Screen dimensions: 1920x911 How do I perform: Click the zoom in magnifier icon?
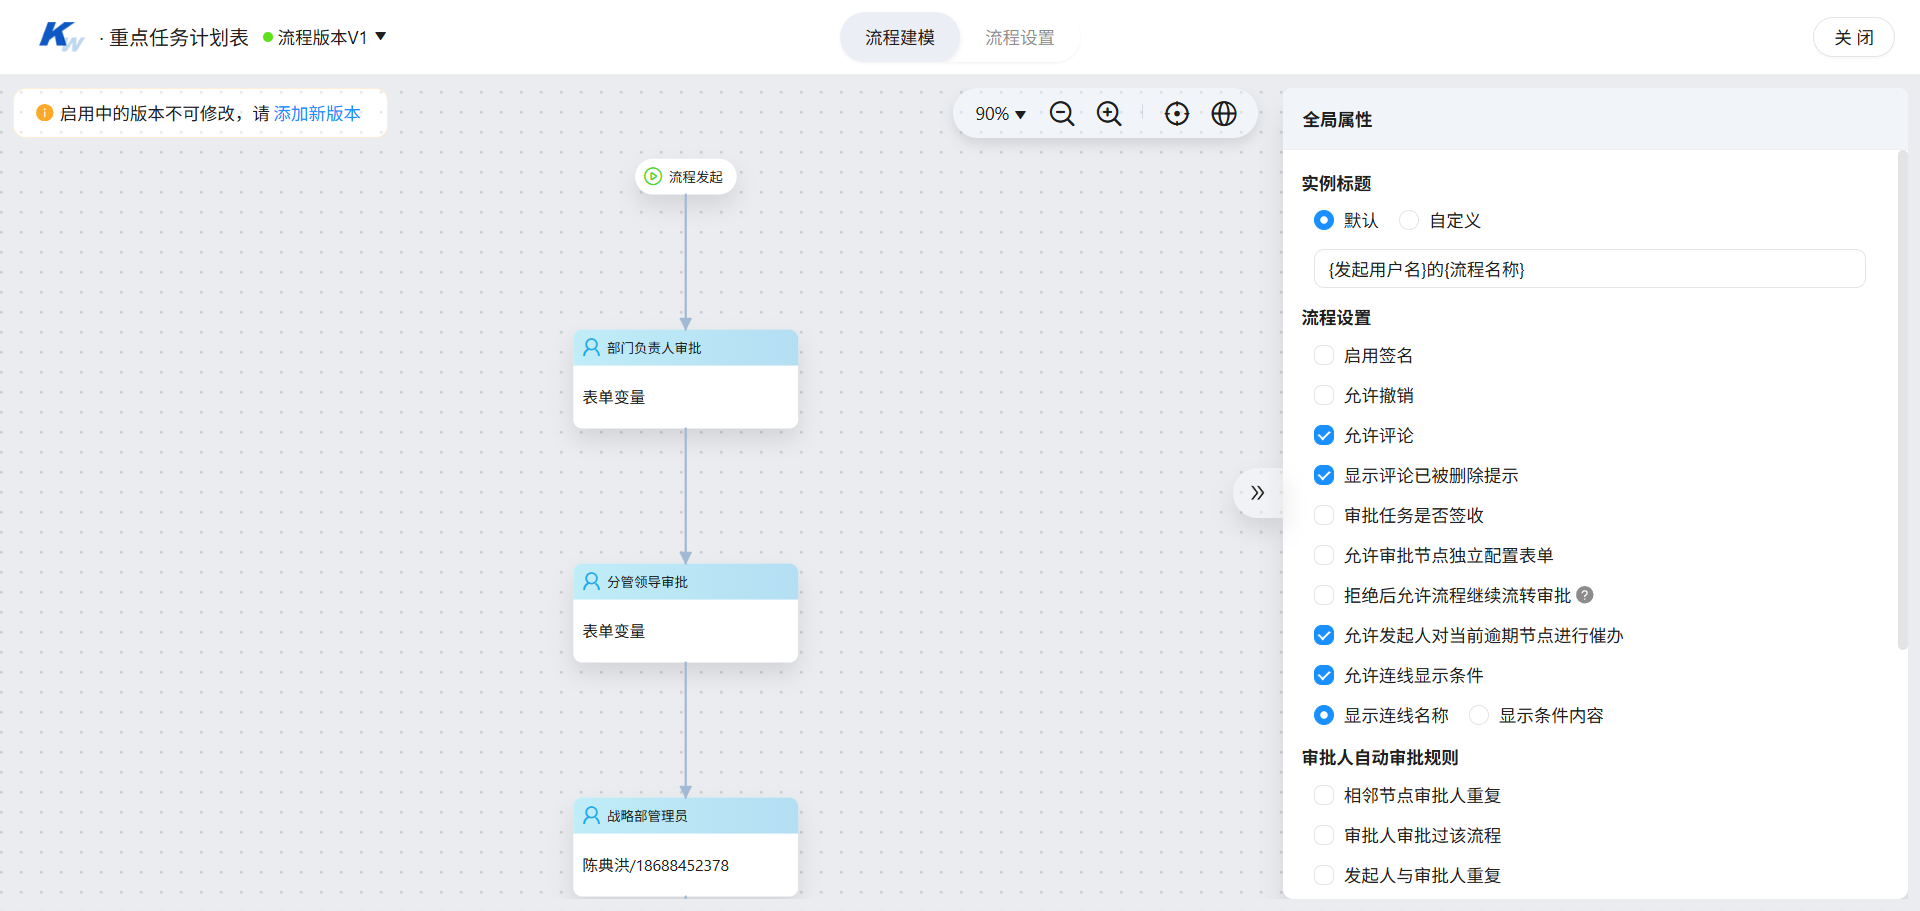coord(1109,113)
